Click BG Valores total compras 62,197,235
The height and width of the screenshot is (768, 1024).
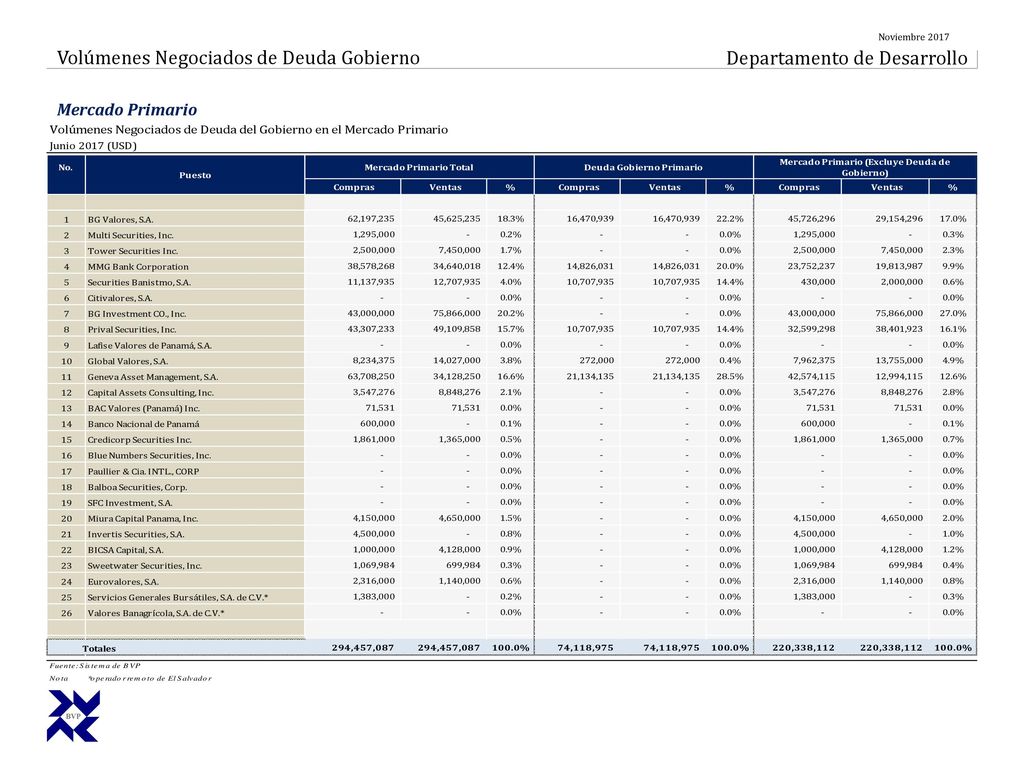click(x=371, y=219)
